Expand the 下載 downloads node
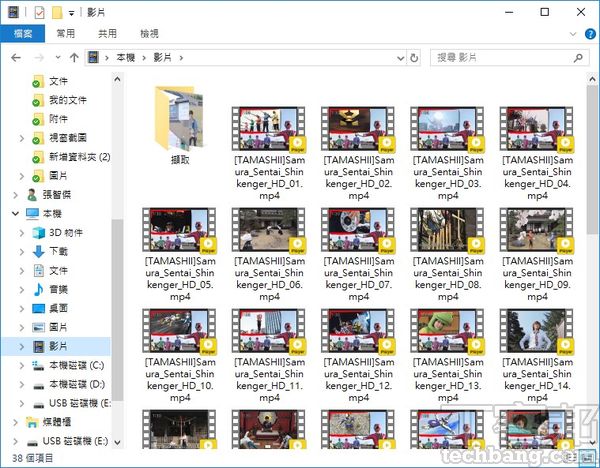Image resolution: width=600 pixels, height=468 pixels. click(22, 252)
